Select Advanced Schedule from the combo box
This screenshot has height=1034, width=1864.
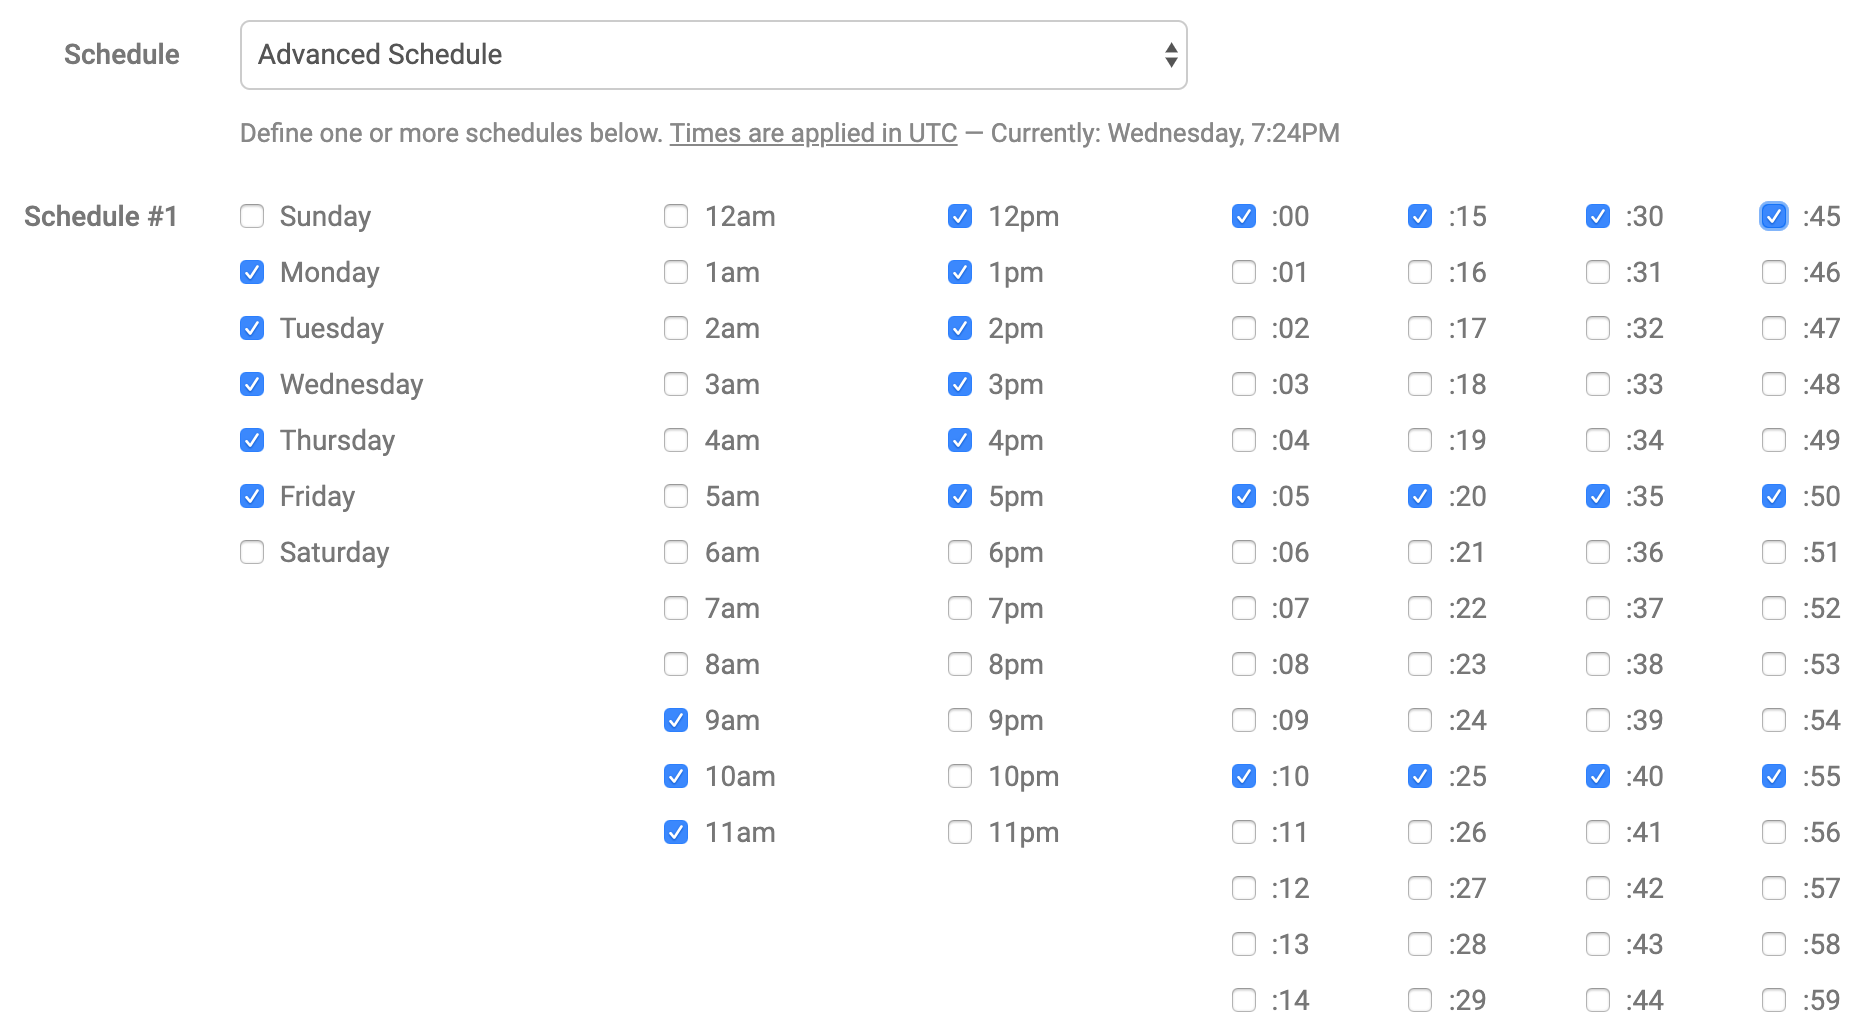point(712,55)
